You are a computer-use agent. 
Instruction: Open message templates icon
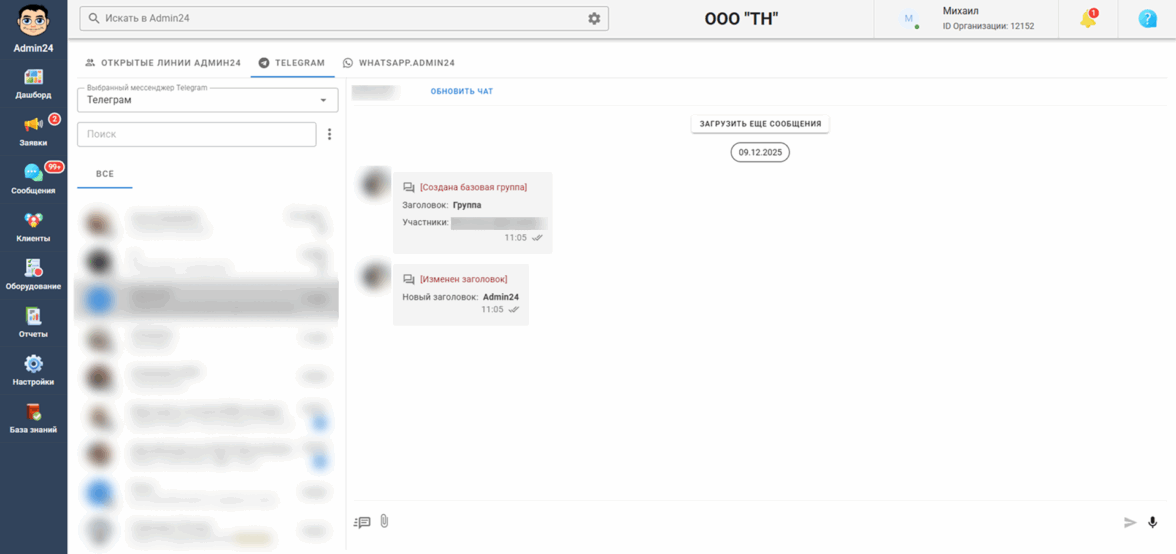[362, 522]
